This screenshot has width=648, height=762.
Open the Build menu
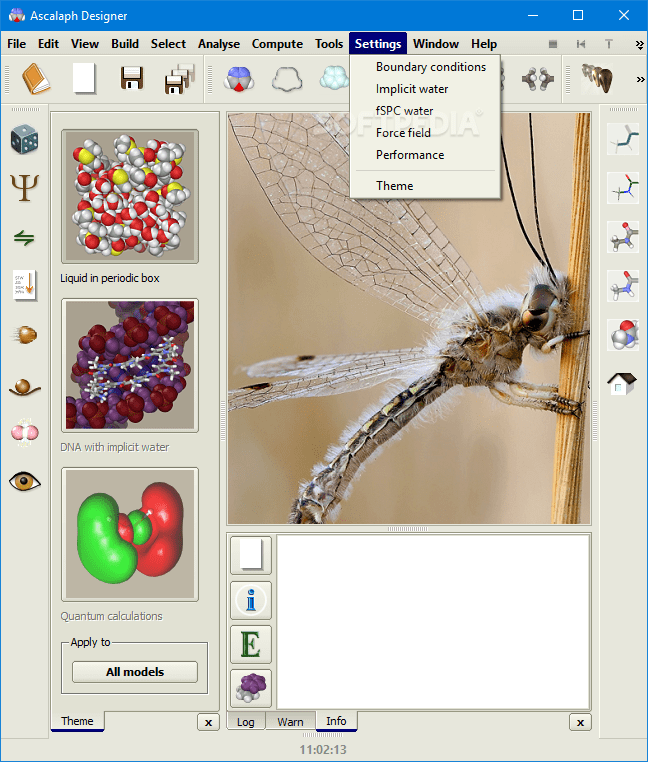(x=125, y=44)
